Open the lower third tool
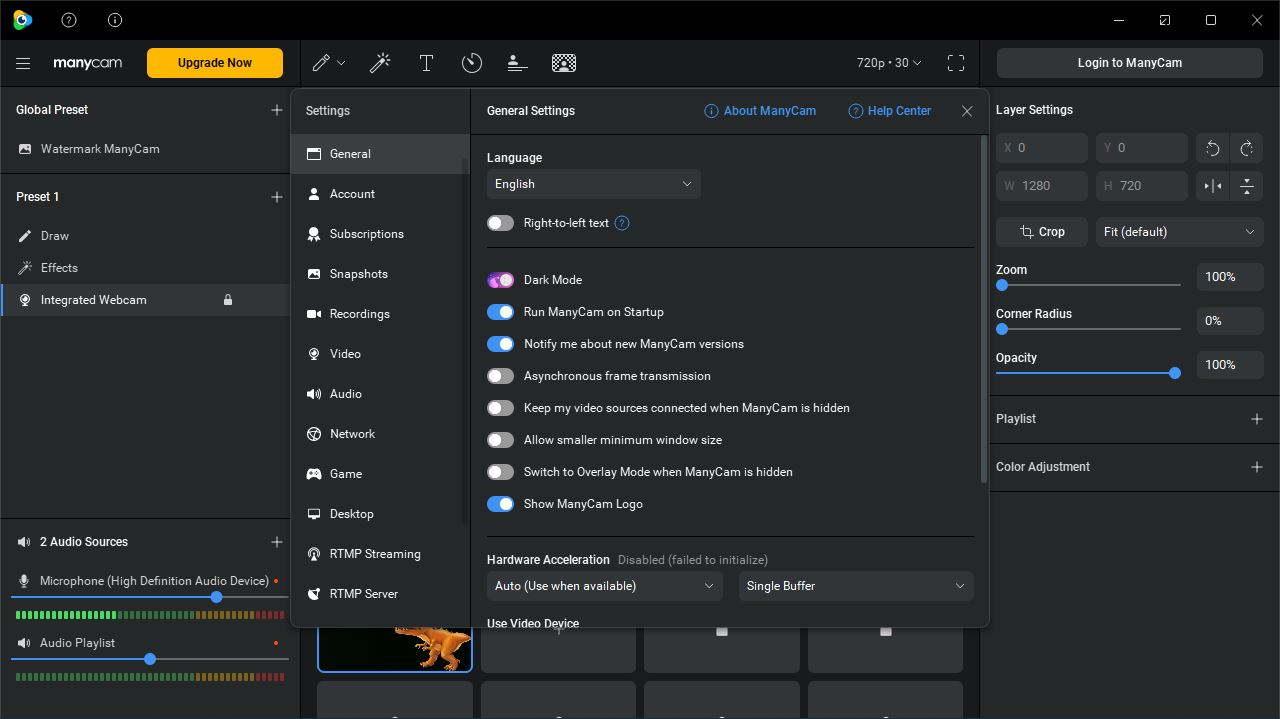Viewport: 1280px width, 719px height. tap(517, 63)
